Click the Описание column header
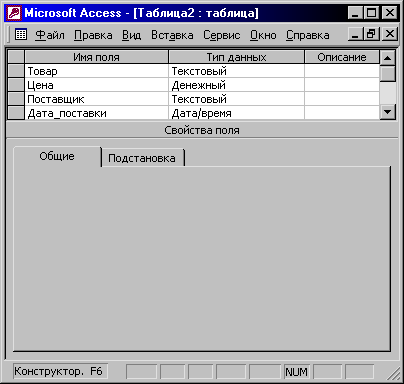Viewport: 404px width, 384px height. tap(342, 57)
